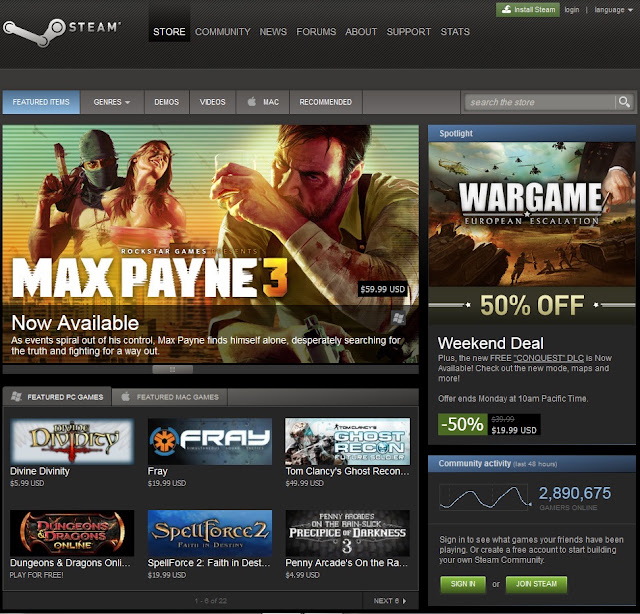This screenshot has width=640, height=614.
Task: Open the SpellForce 2 thumbnail
Action: [x=210, y=533]
